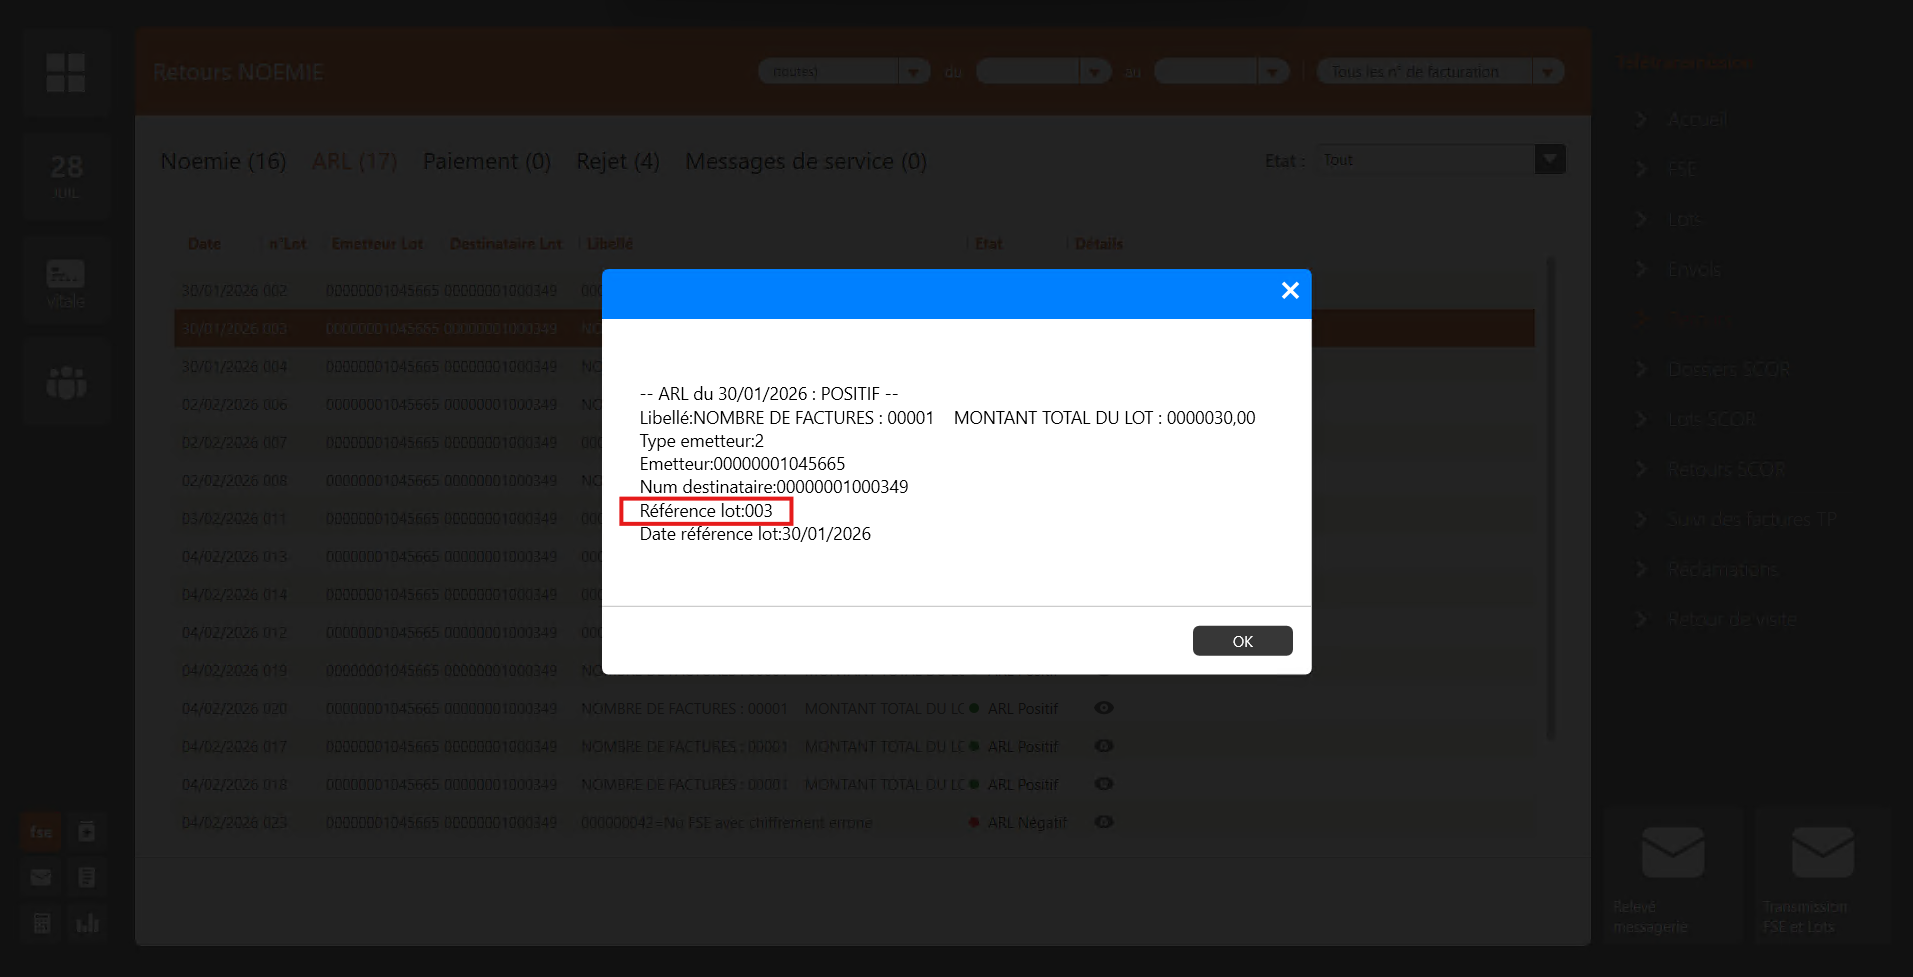Image resolution: width=1913 pixels, height=977 pixels.
Task: Select the fse shortcut icon
Action: coord(41,831)
